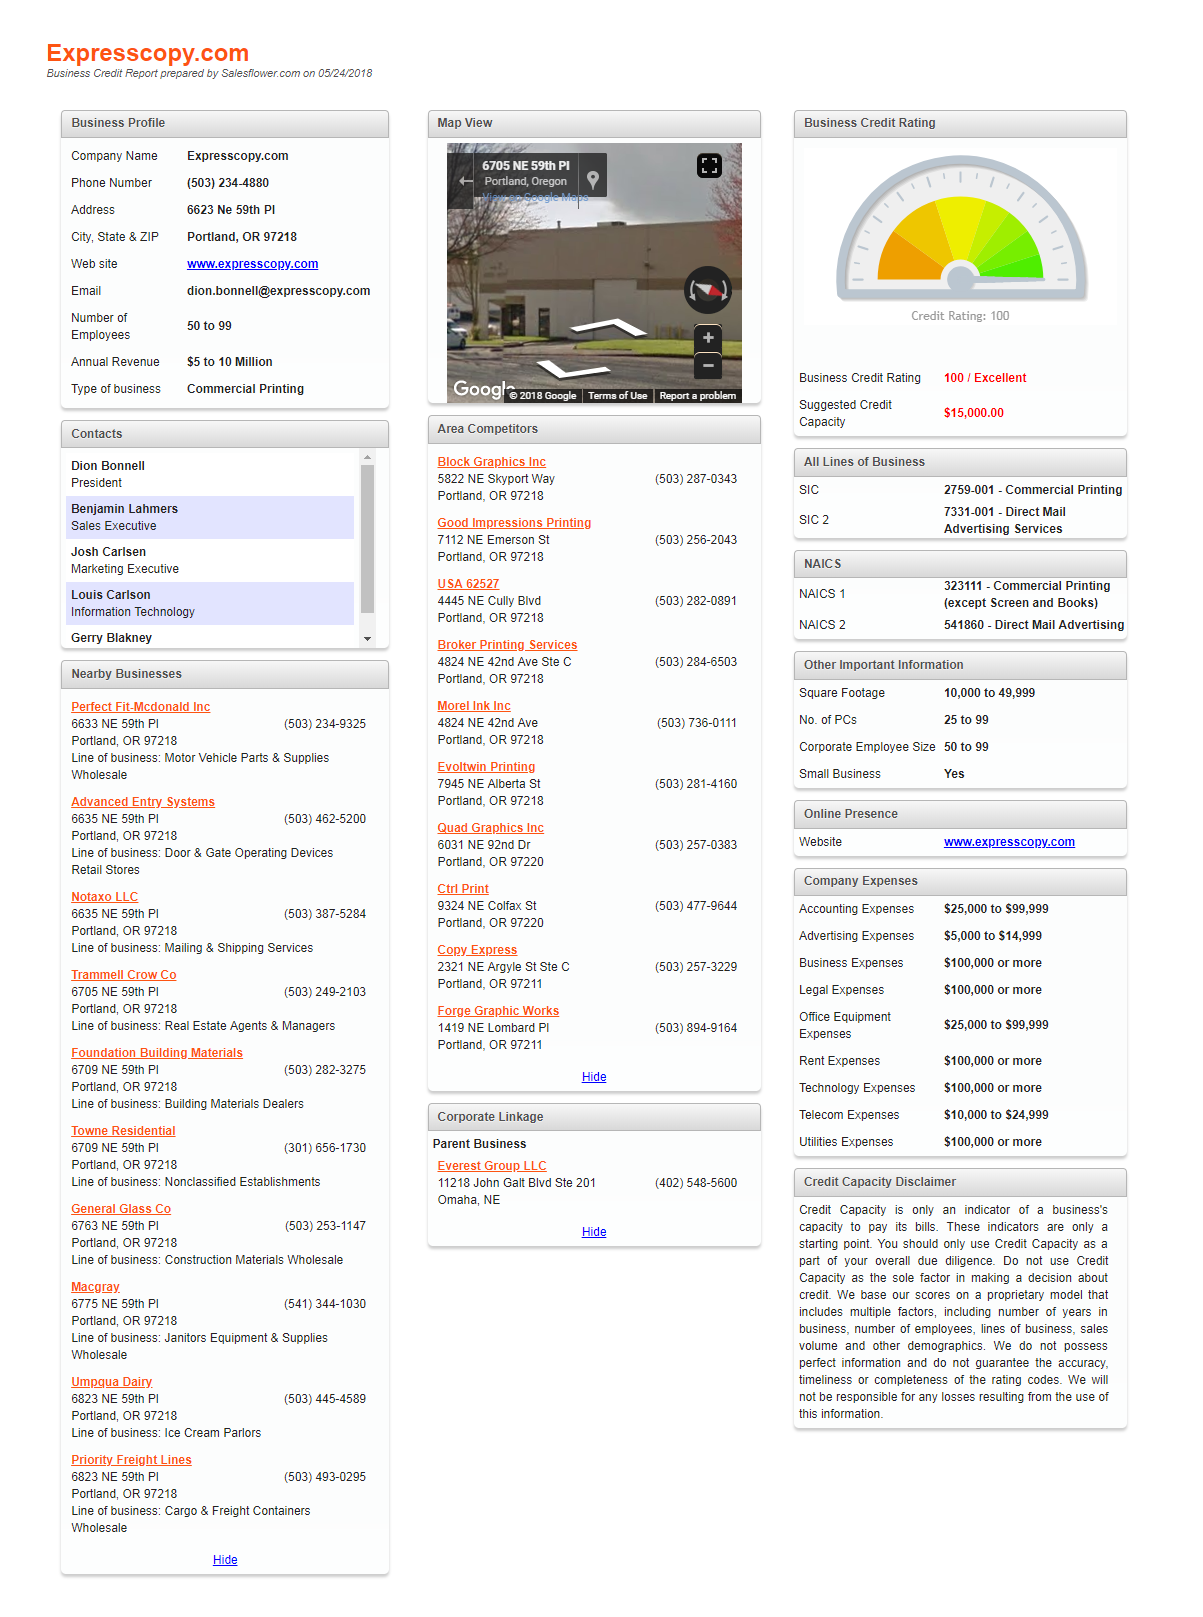Hide the Area Competitors list

click(594, 1077)
